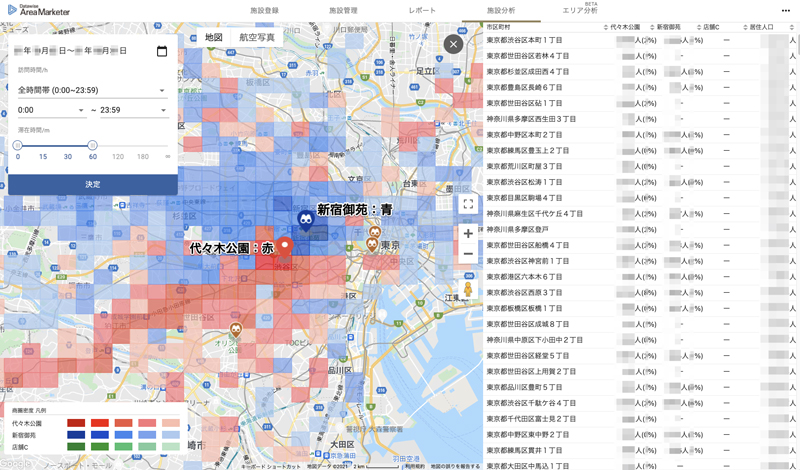This screenshot has height=470, width=800.
Task: Close the map overlay with X button
Action: pyautogui.click(x=453, y=44)
